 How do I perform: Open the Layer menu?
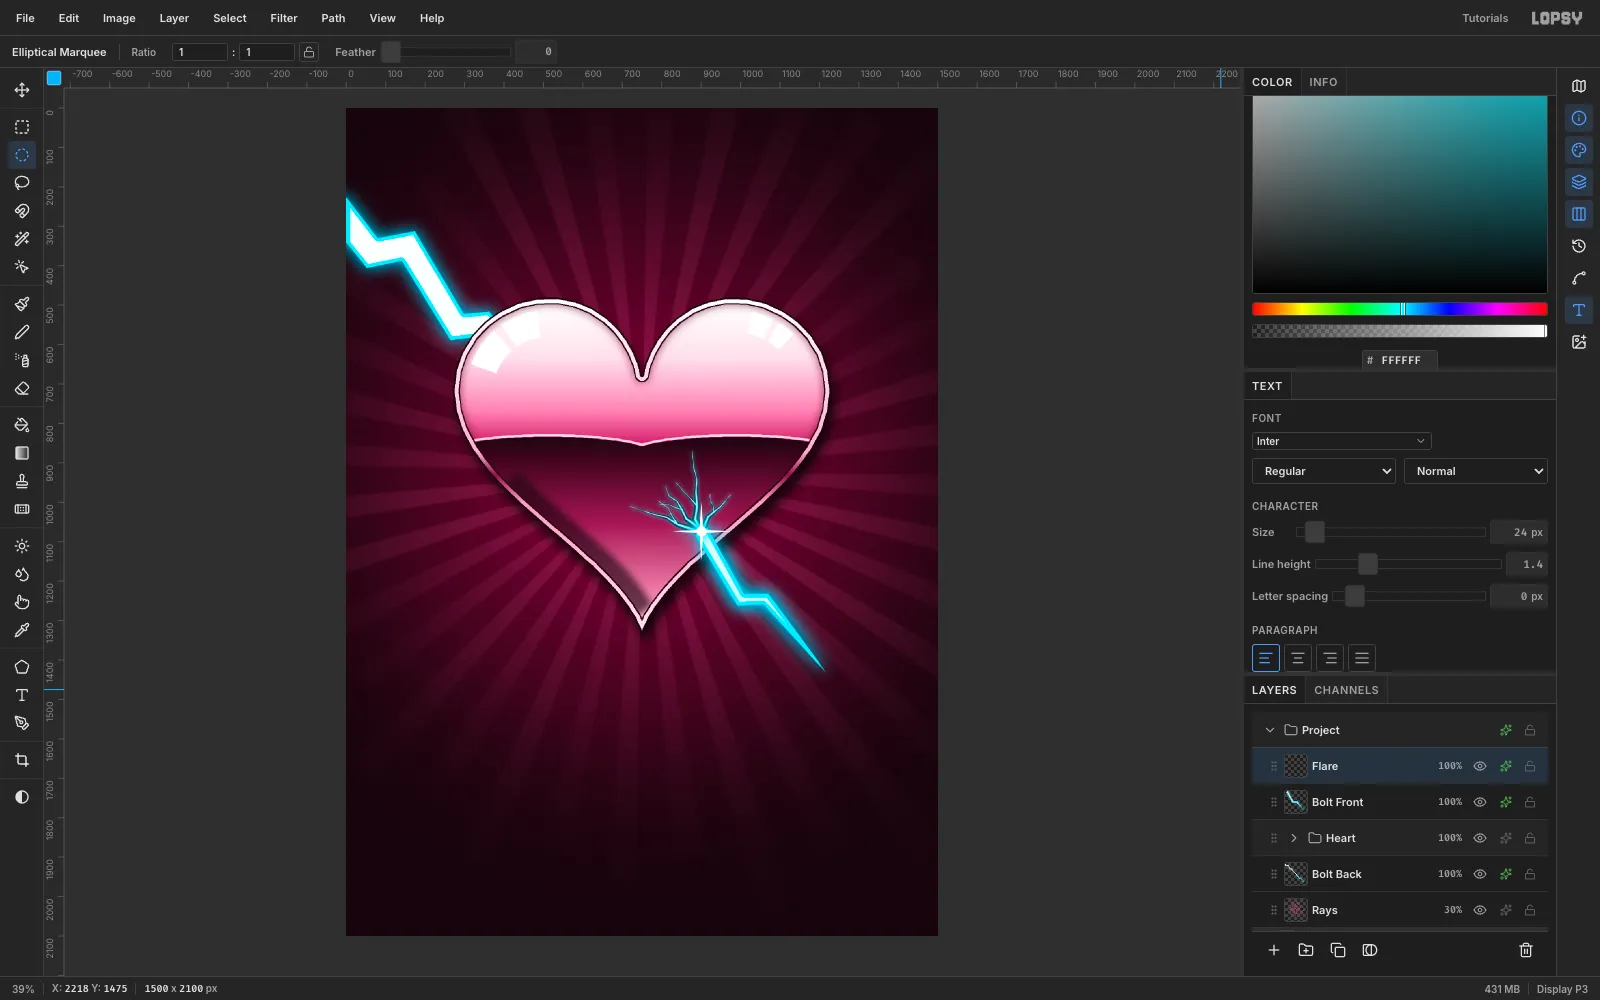[x=174, y=18]
